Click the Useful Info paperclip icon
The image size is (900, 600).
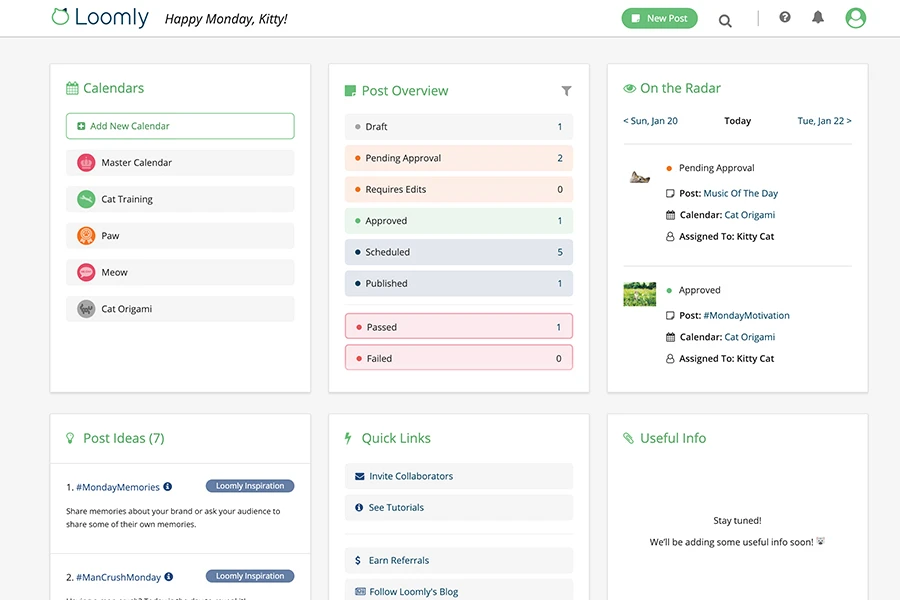629,439
